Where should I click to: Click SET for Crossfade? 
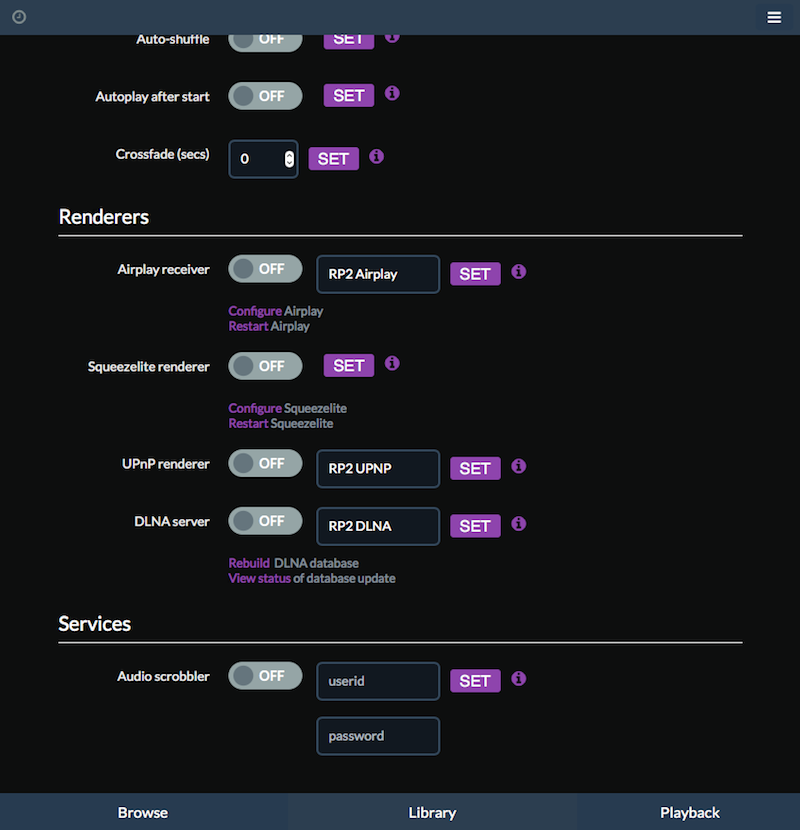click(x=334, y=159)
